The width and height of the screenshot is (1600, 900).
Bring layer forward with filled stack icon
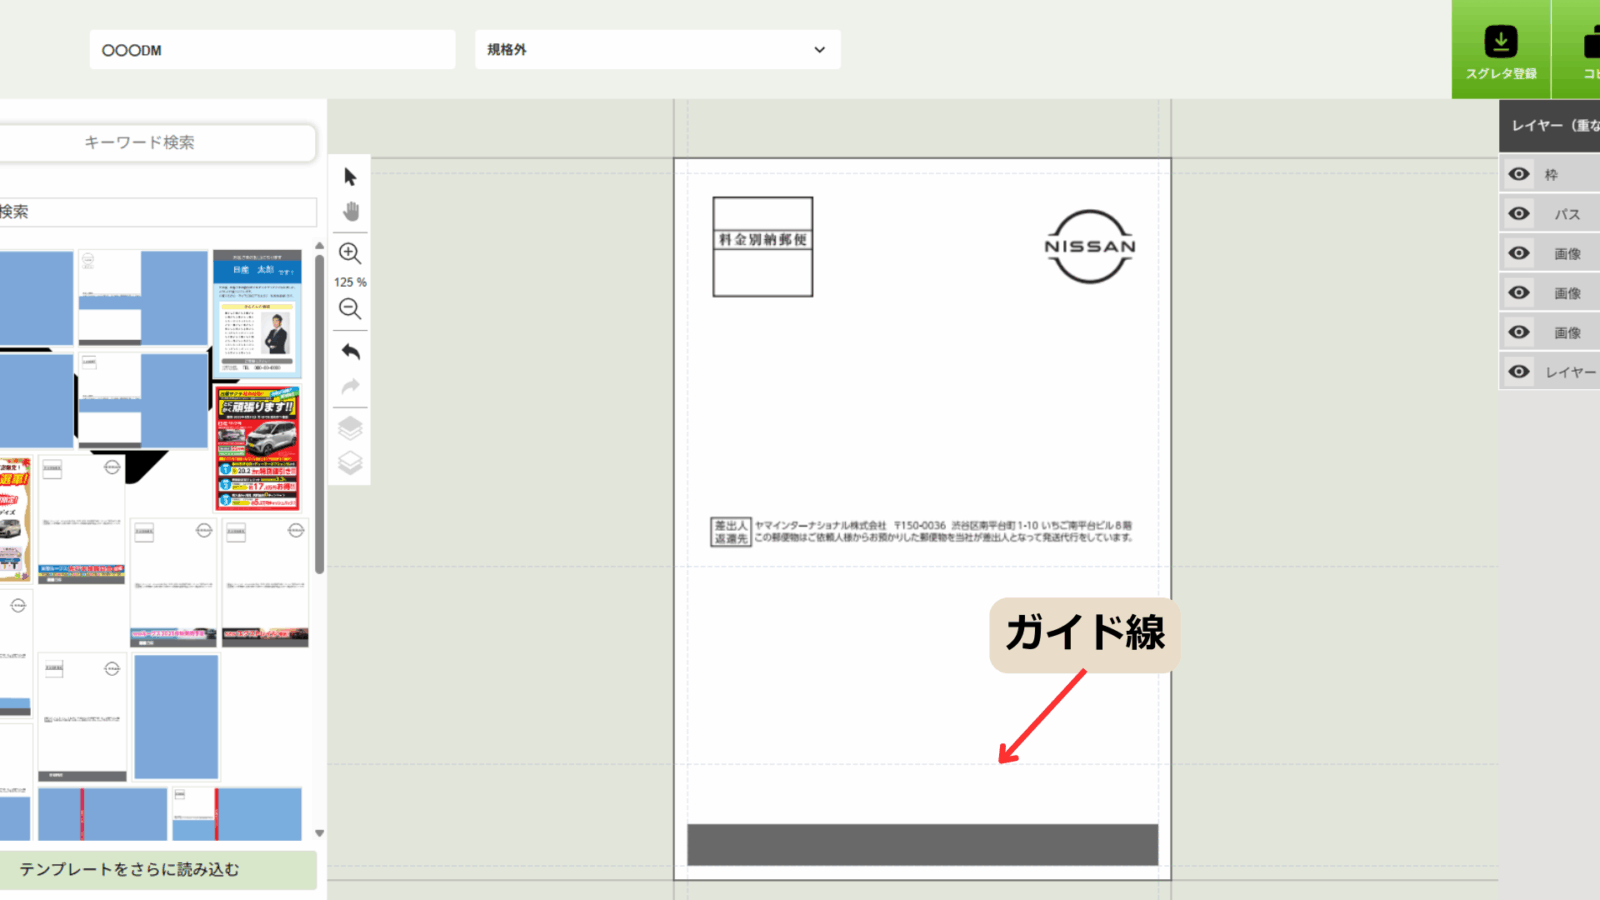coord(350,428)
